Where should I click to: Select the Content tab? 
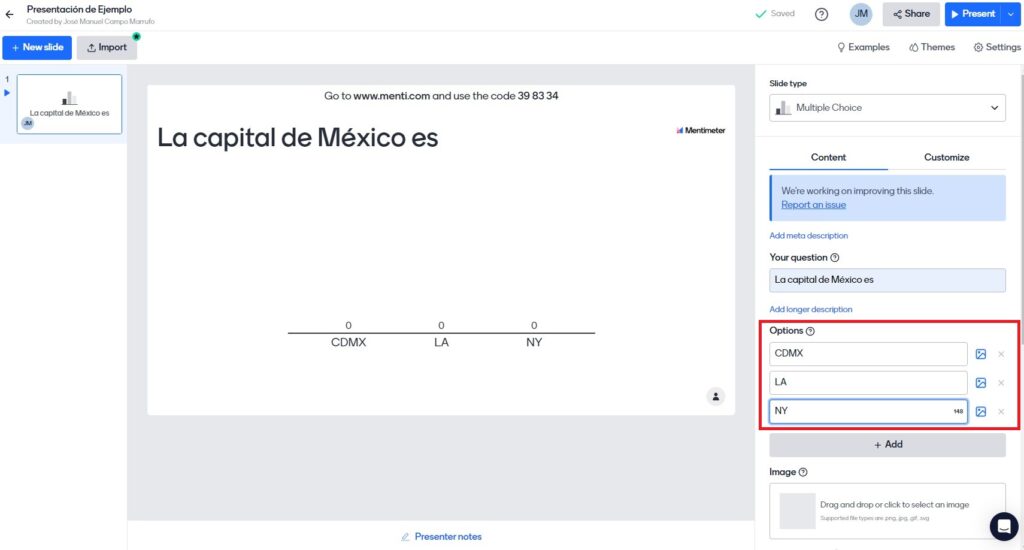[828, 157]
